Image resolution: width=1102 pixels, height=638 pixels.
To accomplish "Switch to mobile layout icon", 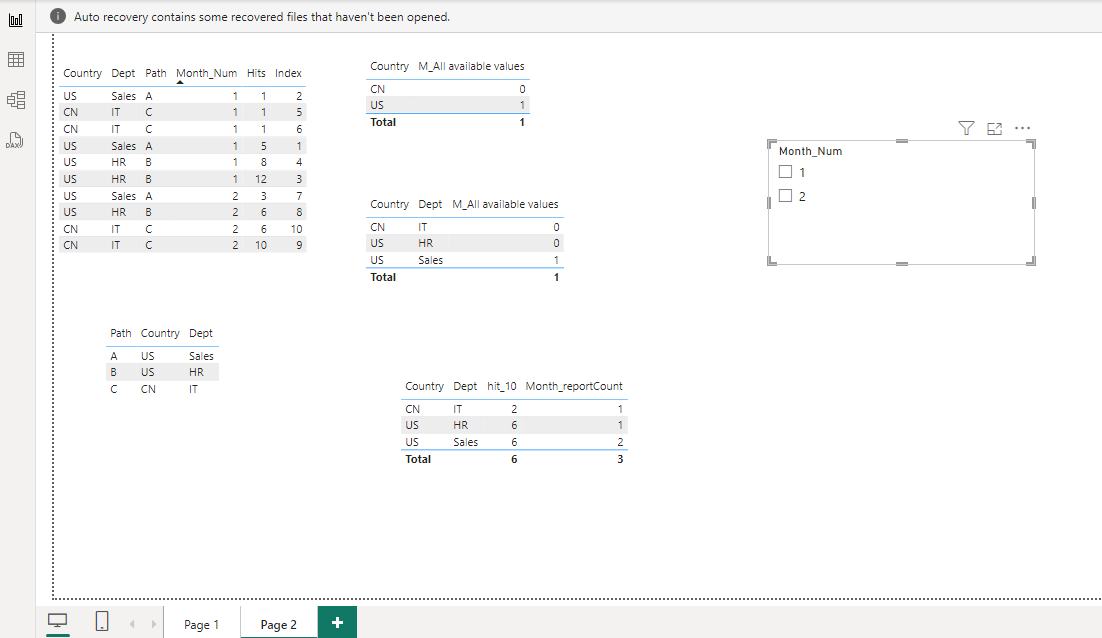I will pyautogui.click(x=102, y=620).
